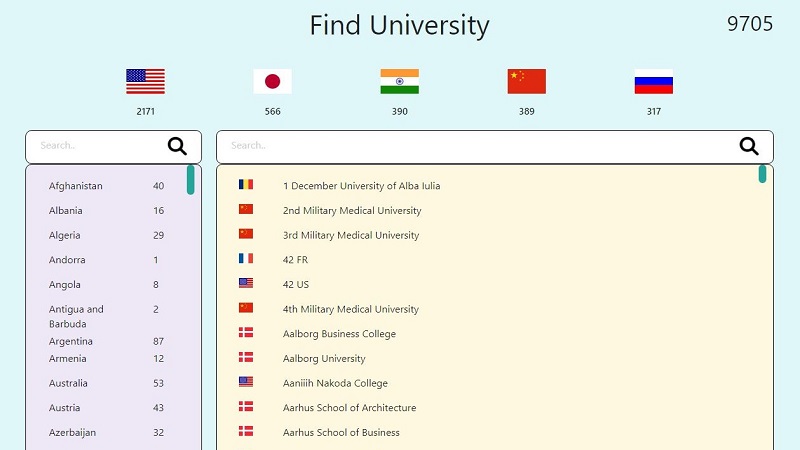Click the total count 9705
The height and width of the screenshot is (450, 800).
[x=750, y=24]
